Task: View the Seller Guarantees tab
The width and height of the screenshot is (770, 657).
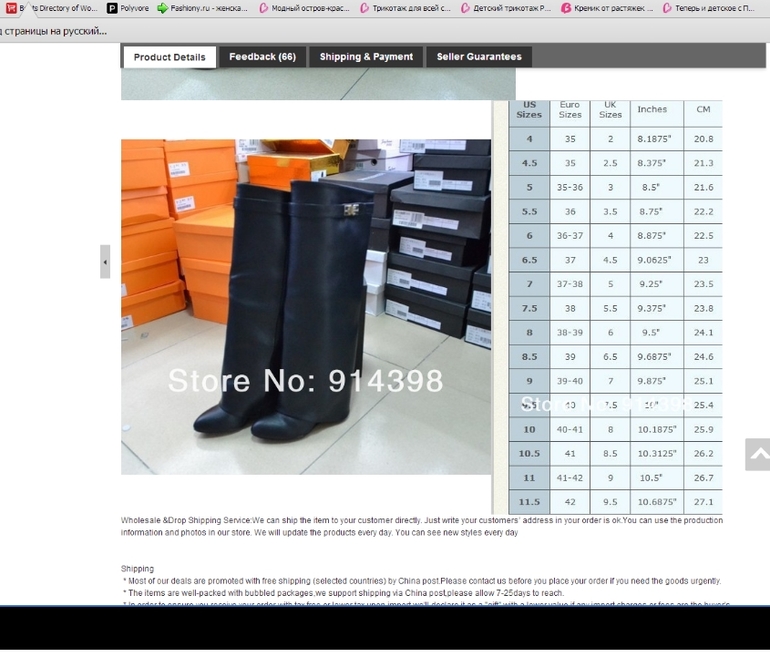Action: [479, 57]
